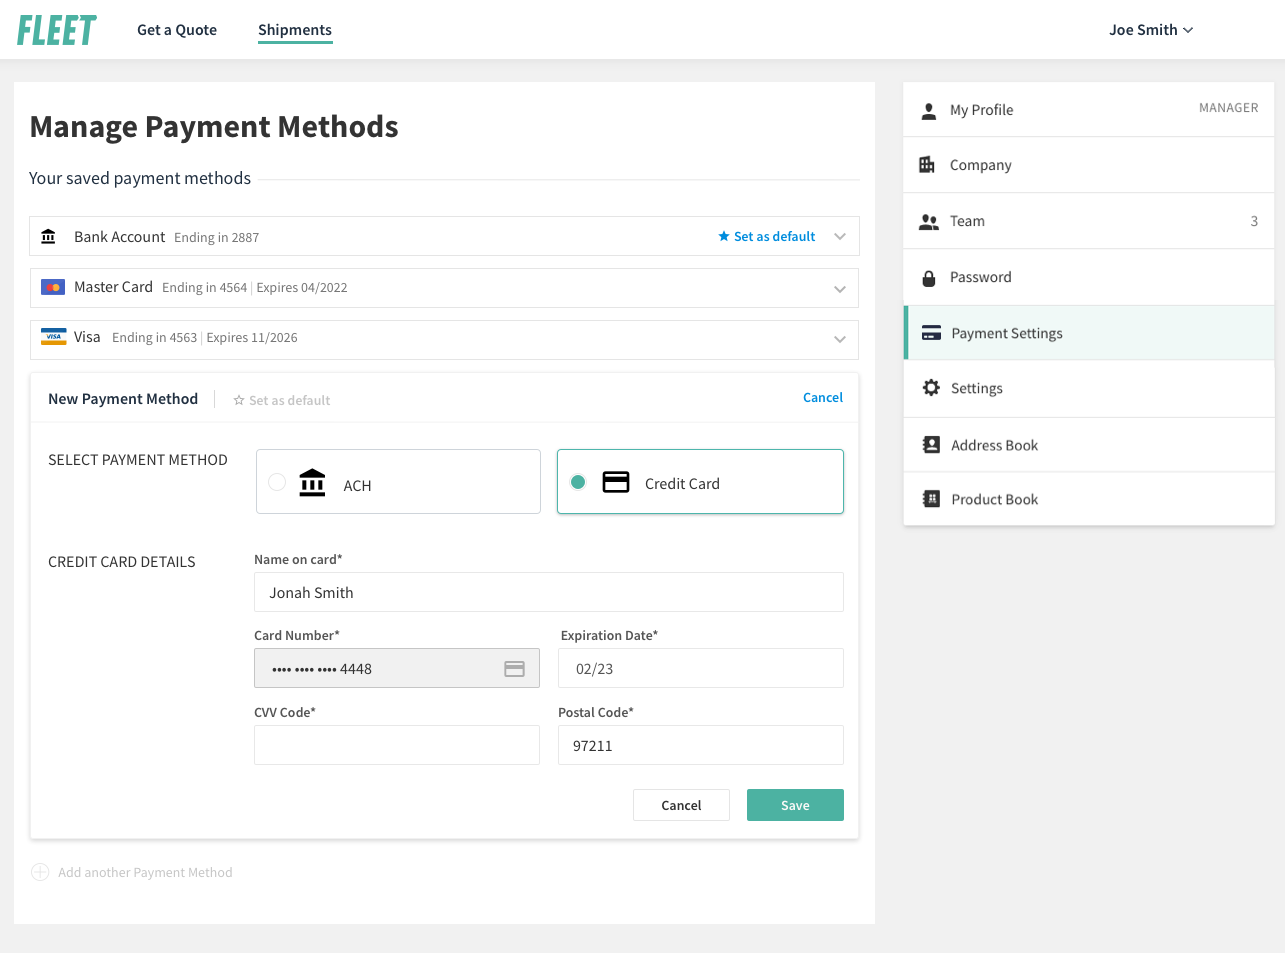The height and width of the screenshot is (953, 1285).
Task: Click into the CVV Code field
Action: pos(397,745)
